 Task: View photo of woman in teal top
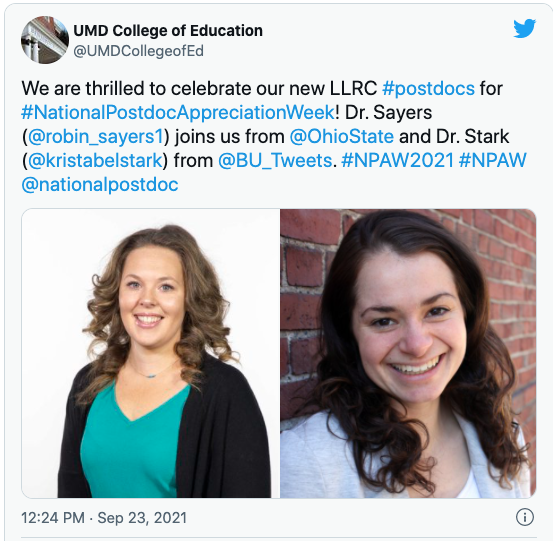pyautogui.click(x=151, y=353)
